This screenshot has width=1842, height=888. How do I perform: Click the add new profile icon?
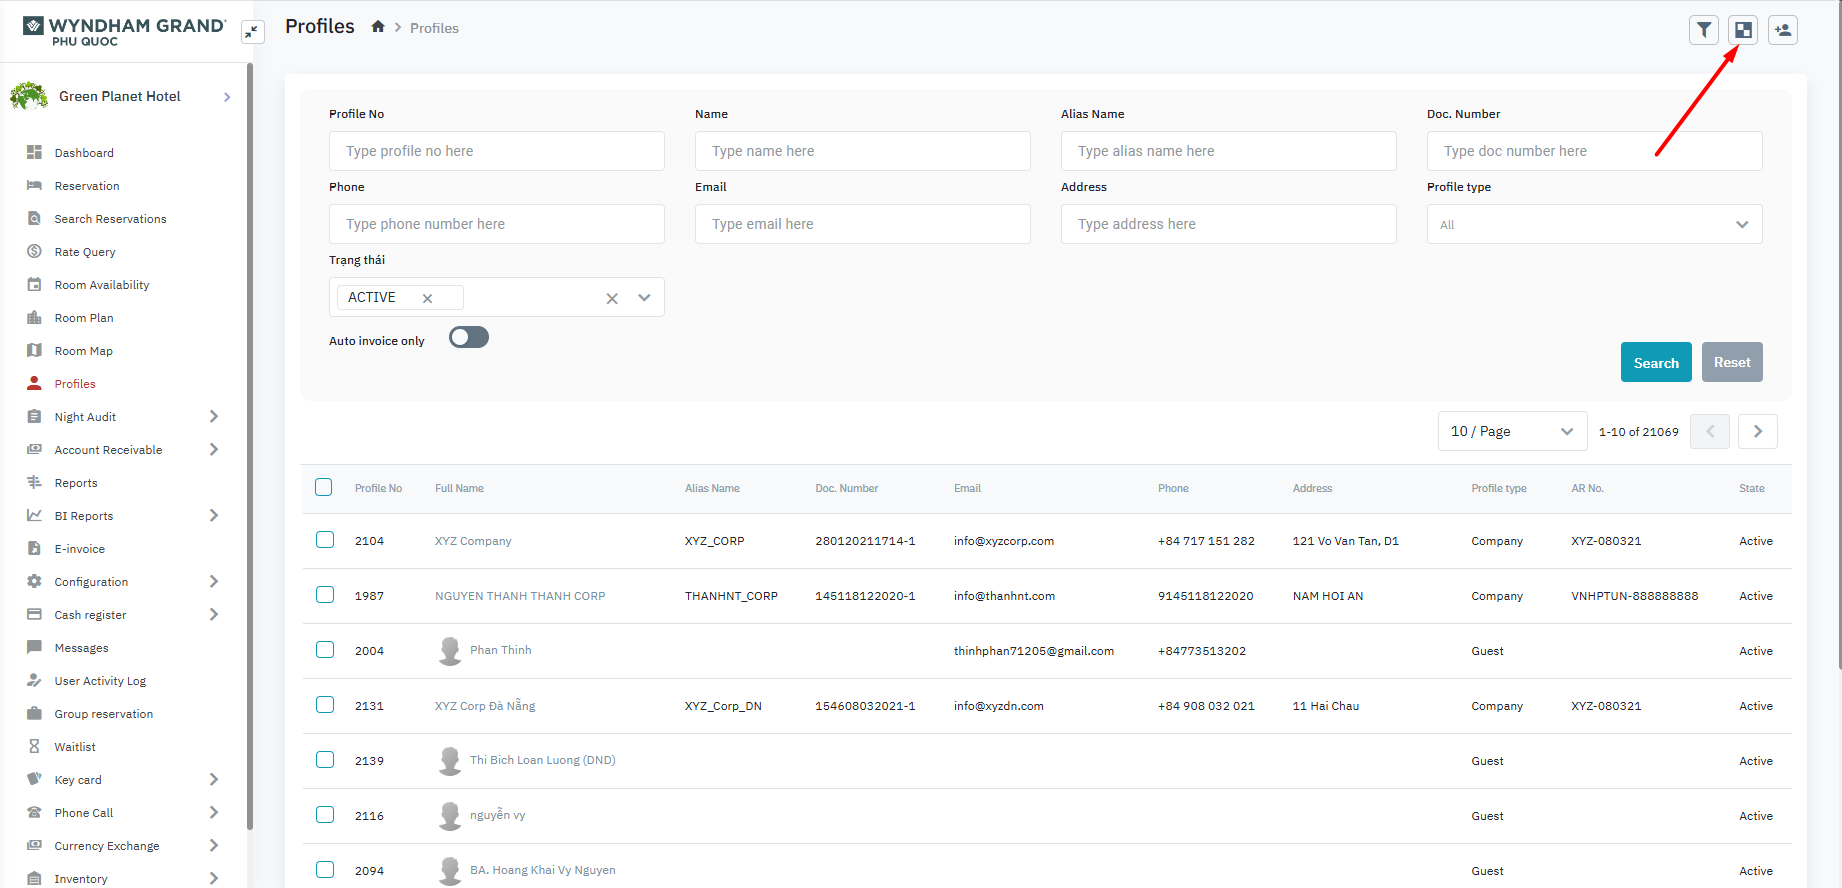click(1782, 30)
